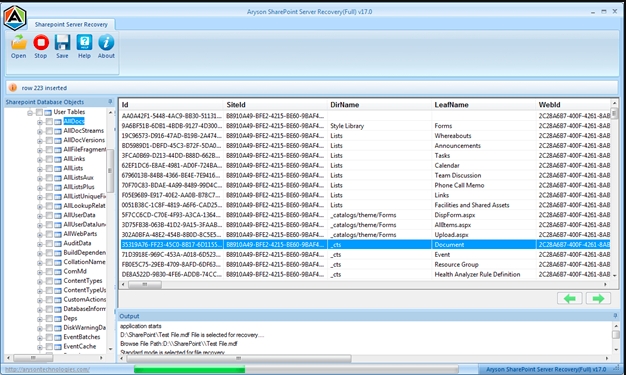Select the row with LeafName Team Discussion
This screenshot has width=626, height=375.
click(365, 175)
